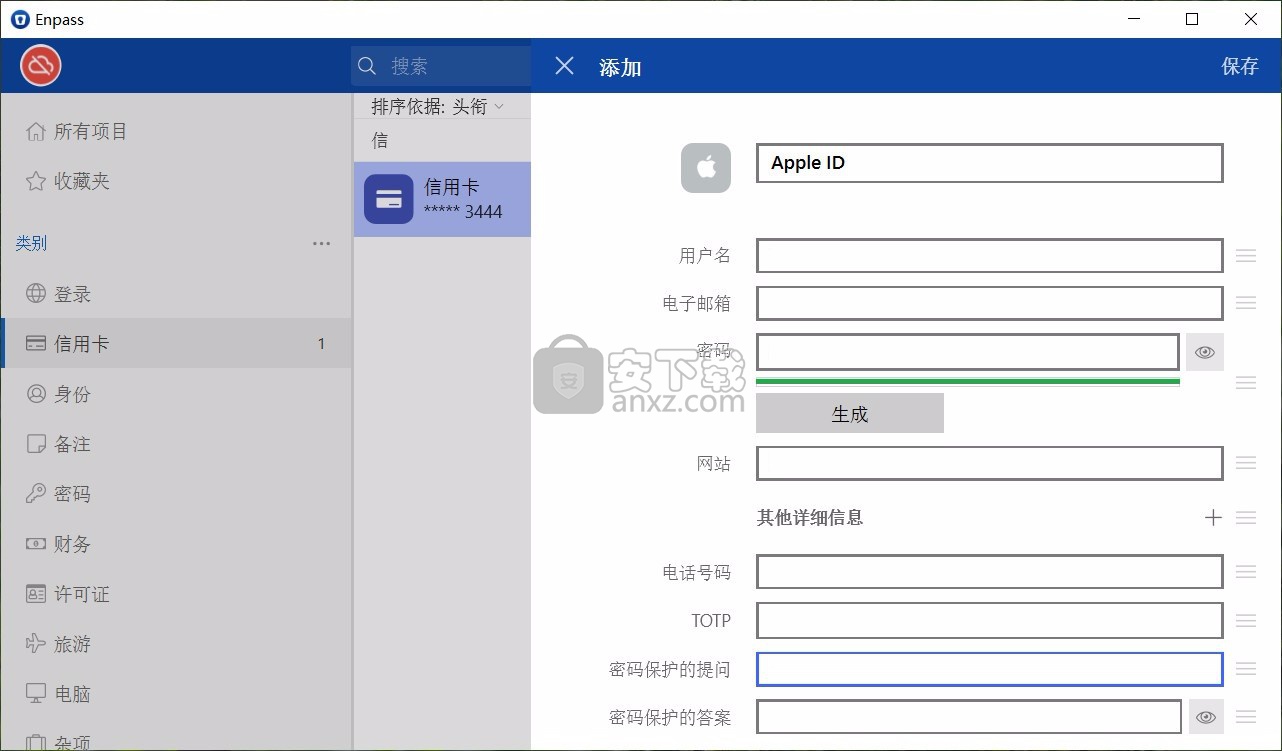Viewport: 1282px width, 751px height.
Task: Select the 身份 category
Action: click(x=176, y=394)
